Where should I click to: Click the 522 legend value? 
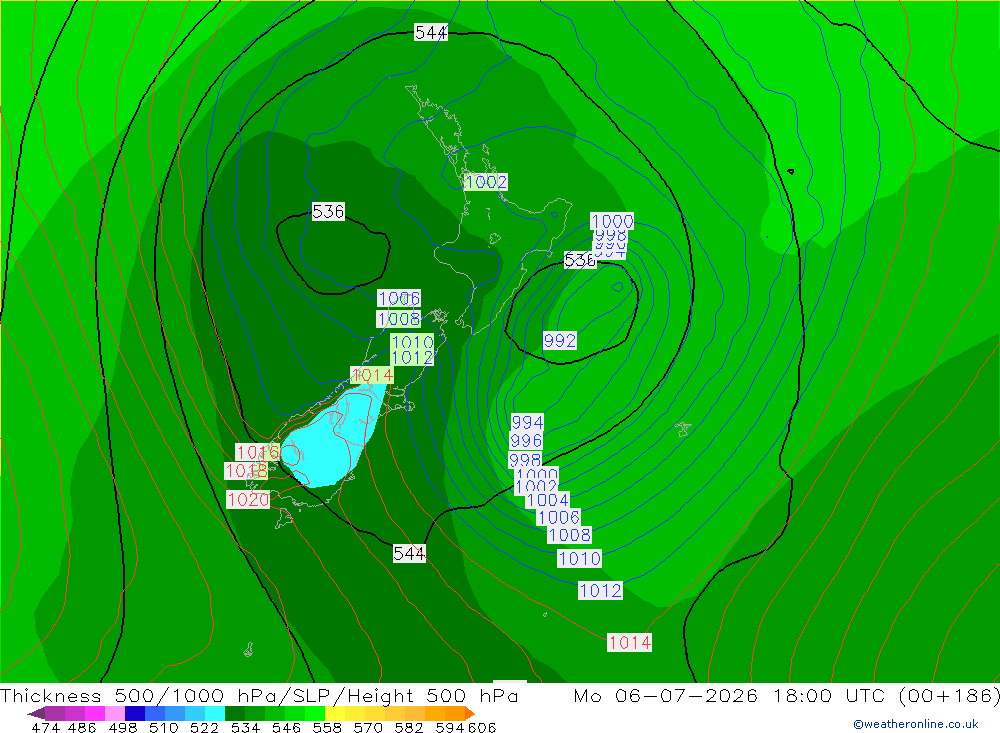coord(204,727)
